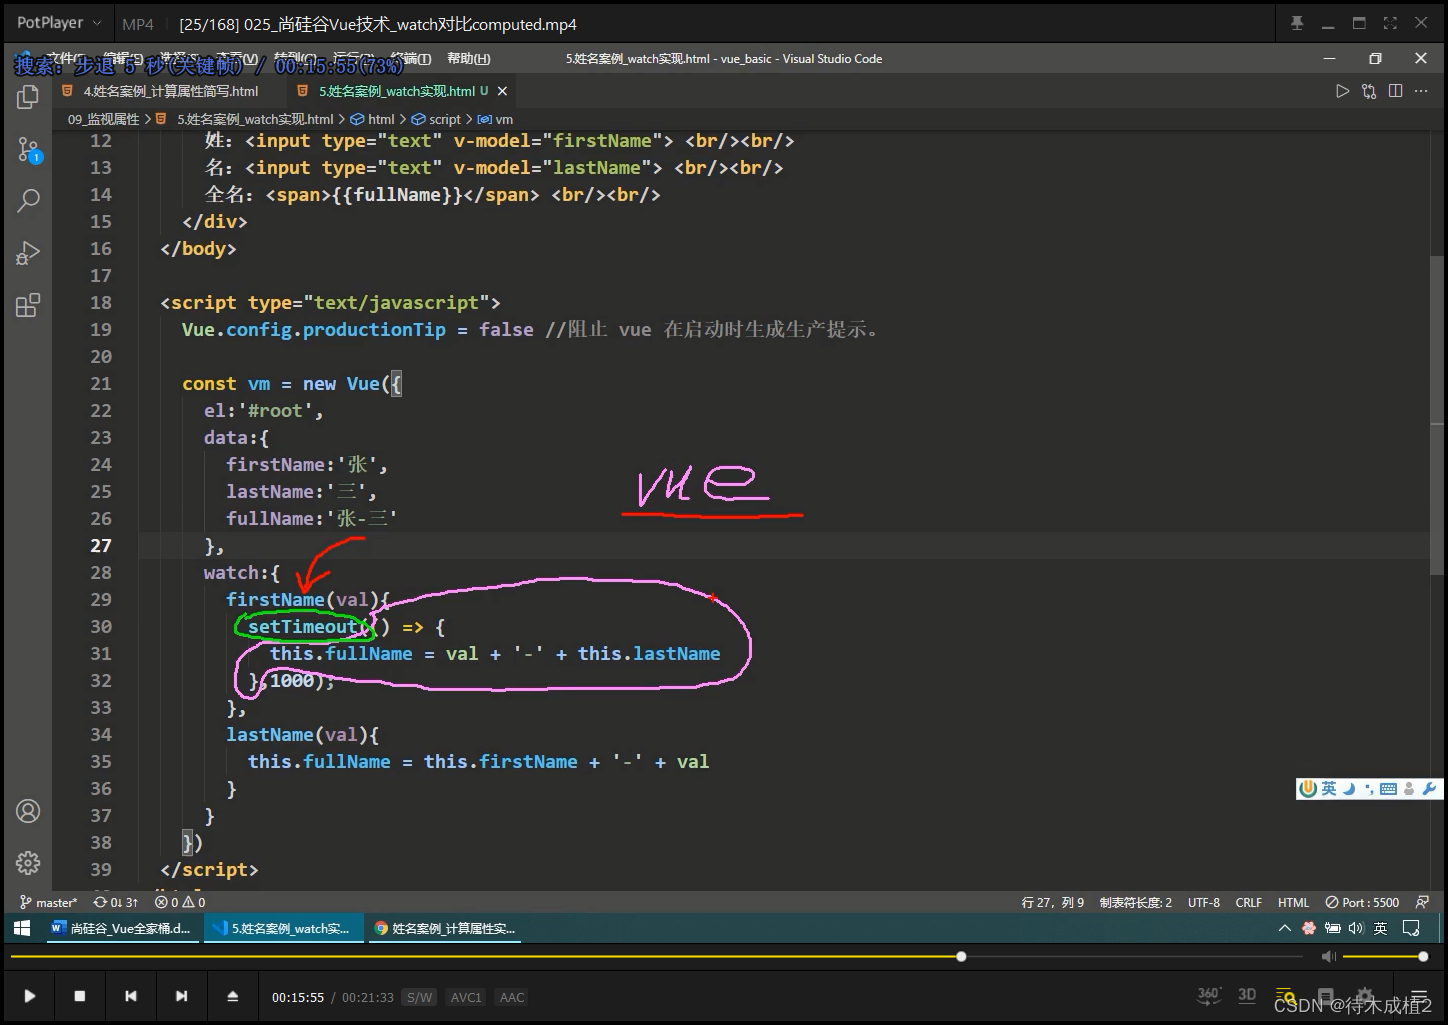The width and height of the screenshot is (1448, 1025).
Task: Open the errors and warnings problems panel
Action: click(180, 902)
